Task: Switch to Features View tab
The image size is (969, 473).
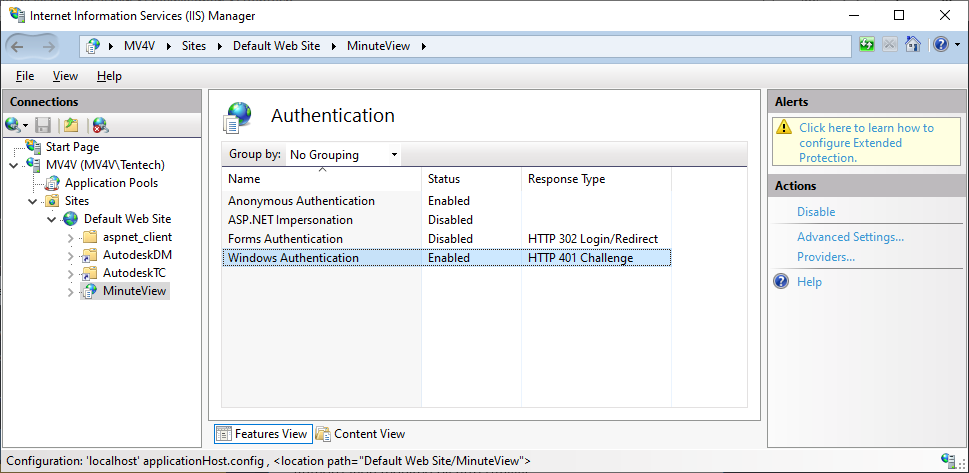Action: pyautogui.click(x=263, y=434)
